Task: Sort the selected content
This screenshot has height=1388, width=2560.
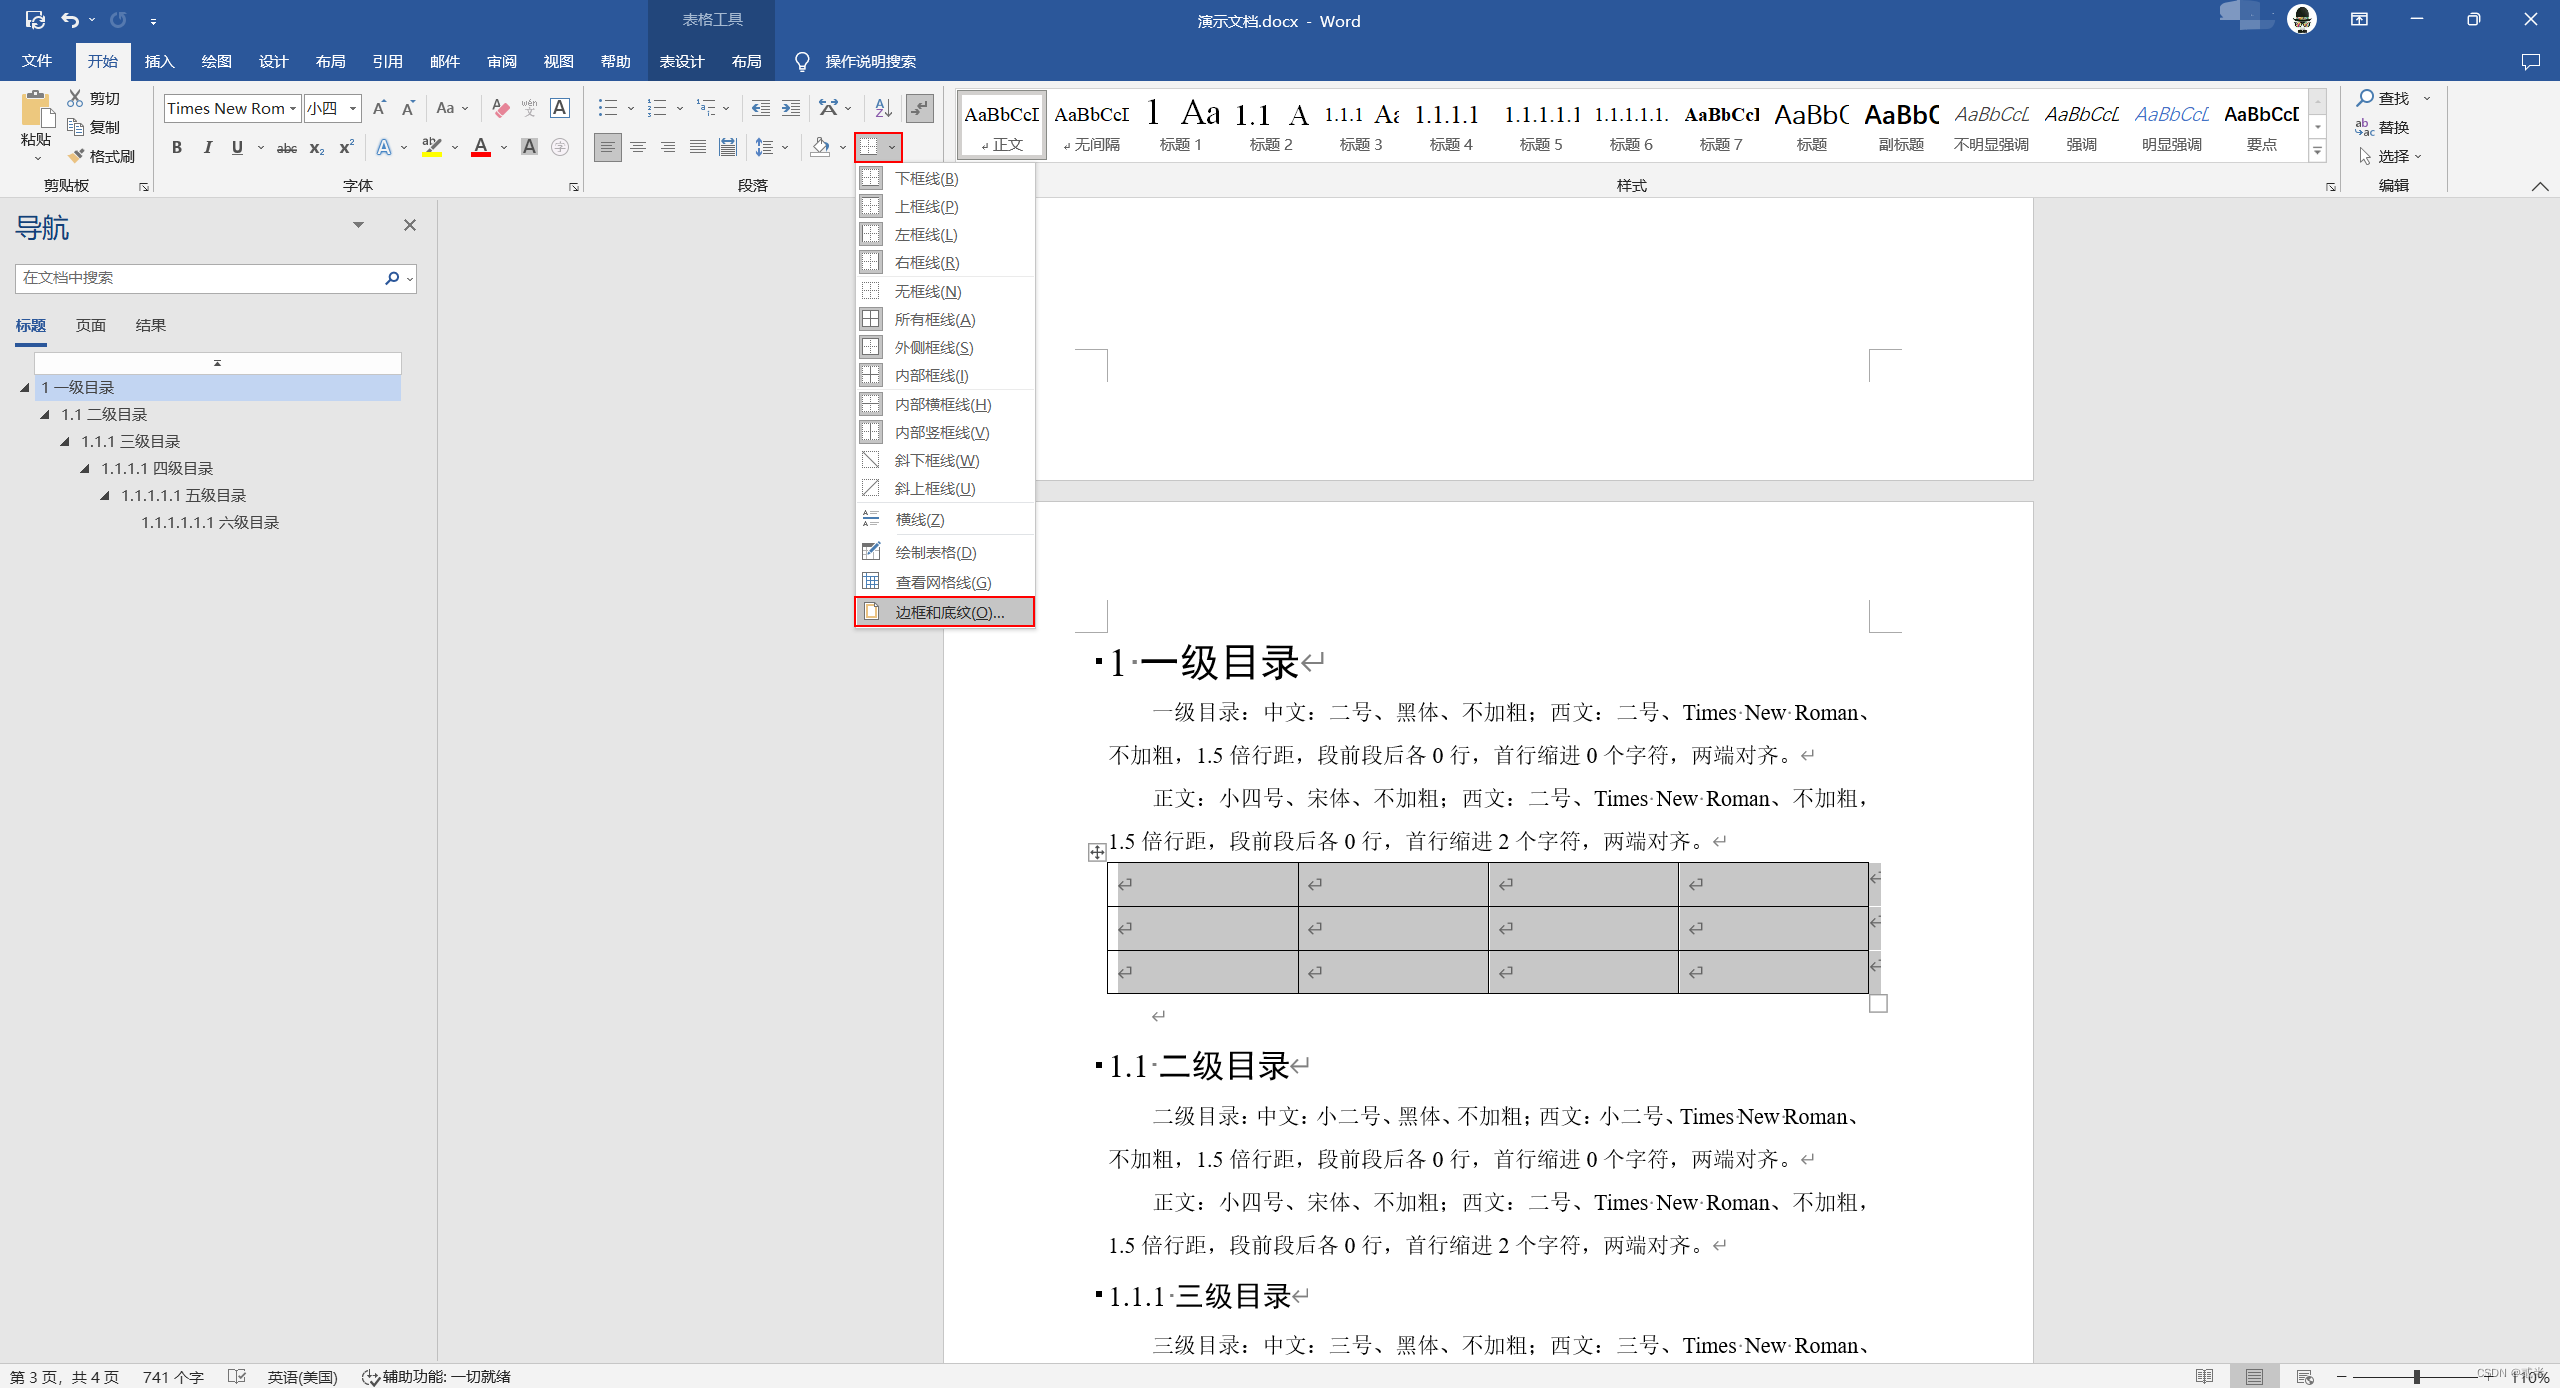Action: pos(883,108)
